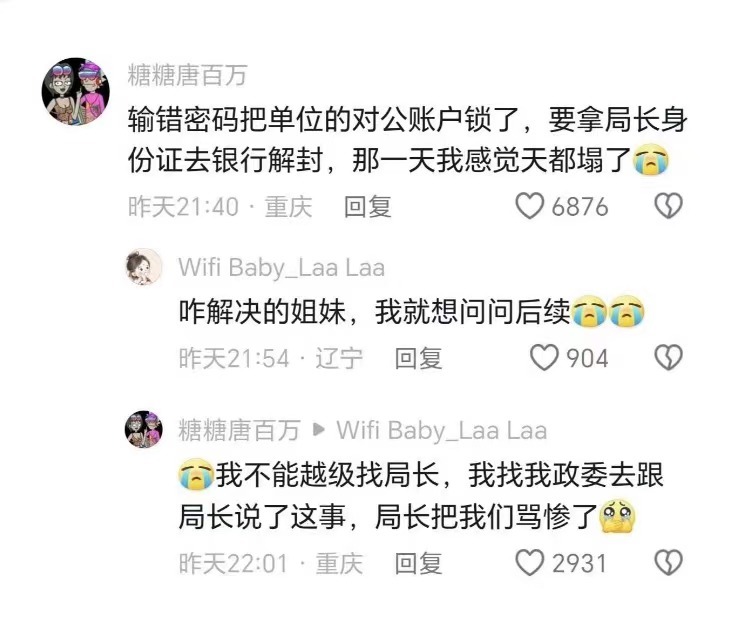Tap small 糖糖唐百万 avatar in reply

click(x=144, y=429)
